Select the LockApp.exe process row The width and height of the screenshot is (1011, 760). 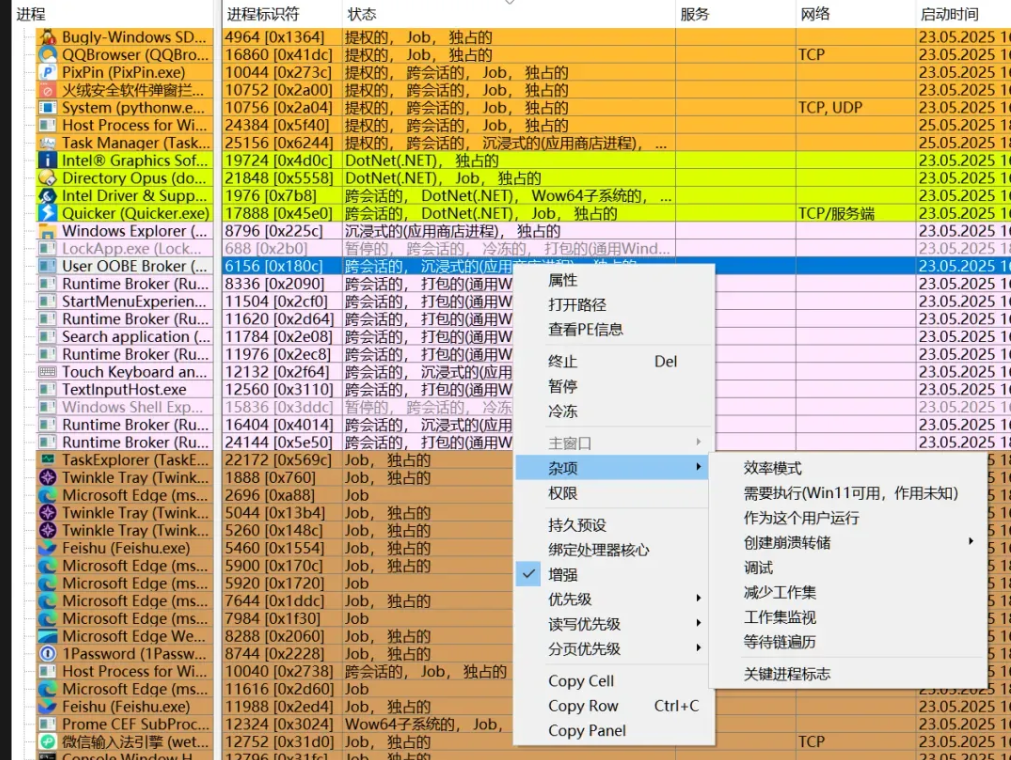[x=524, y=248]
